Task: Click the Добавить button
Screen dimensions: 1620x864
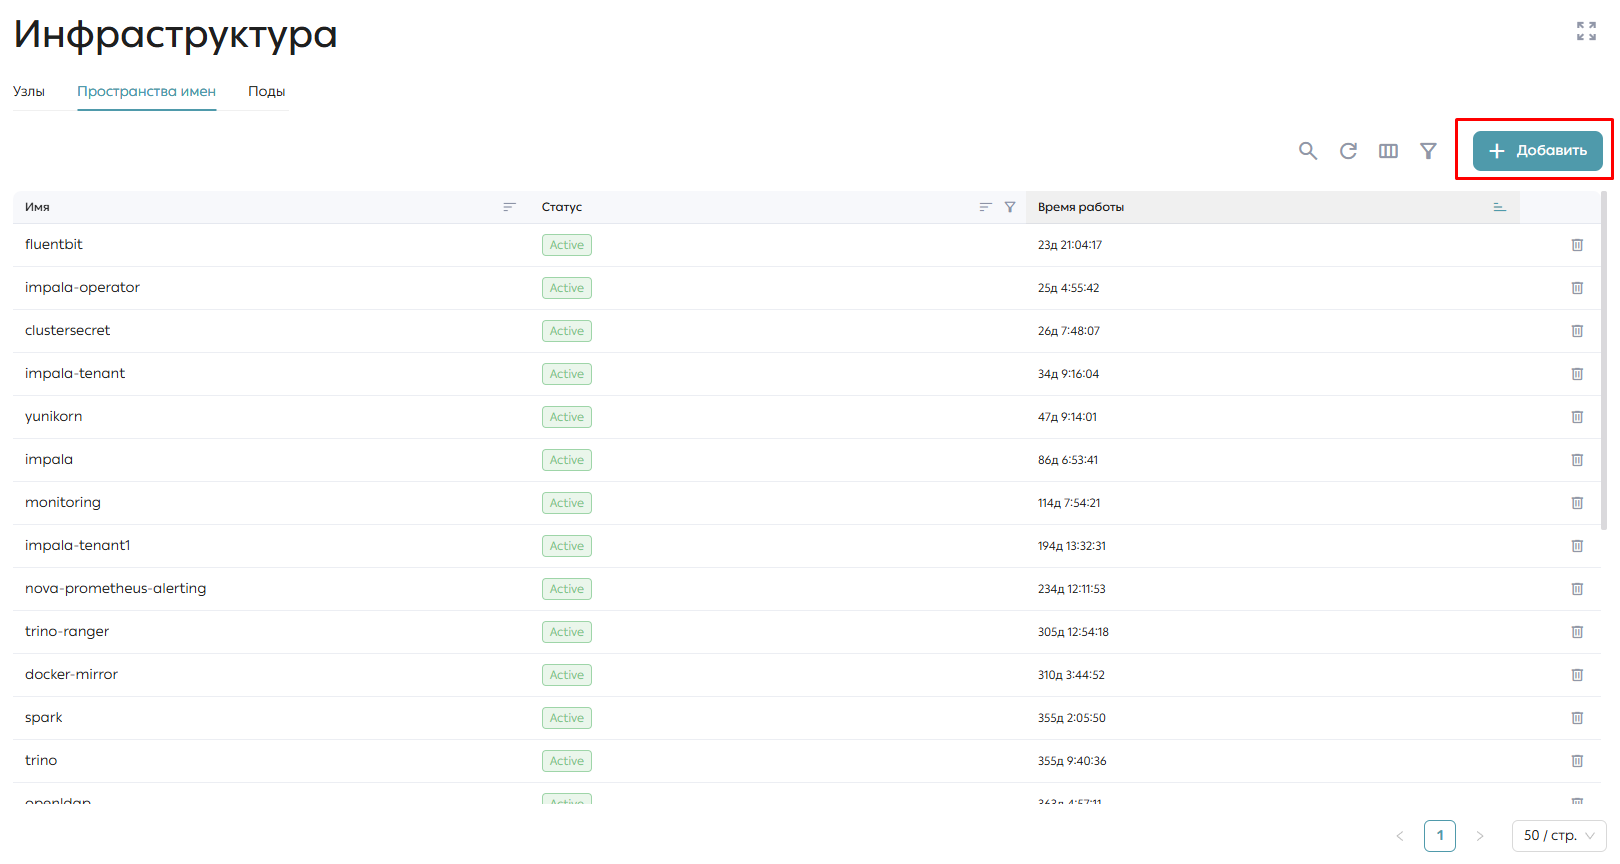Action: 1538,151
